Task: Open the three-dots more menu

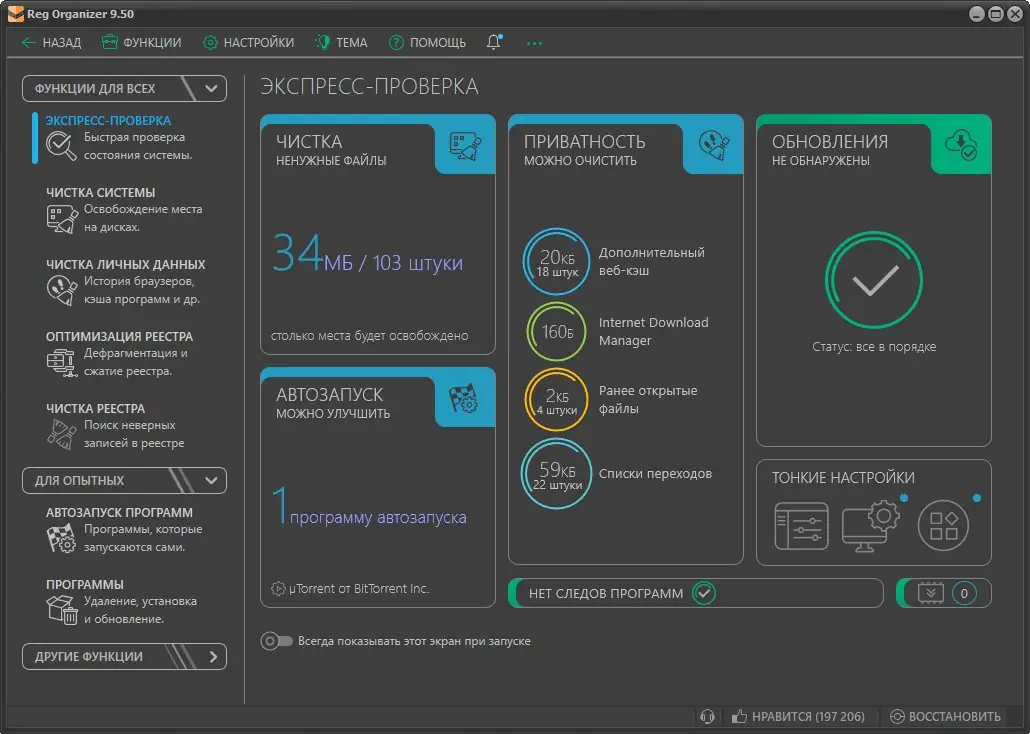Action: click(534, 43)
